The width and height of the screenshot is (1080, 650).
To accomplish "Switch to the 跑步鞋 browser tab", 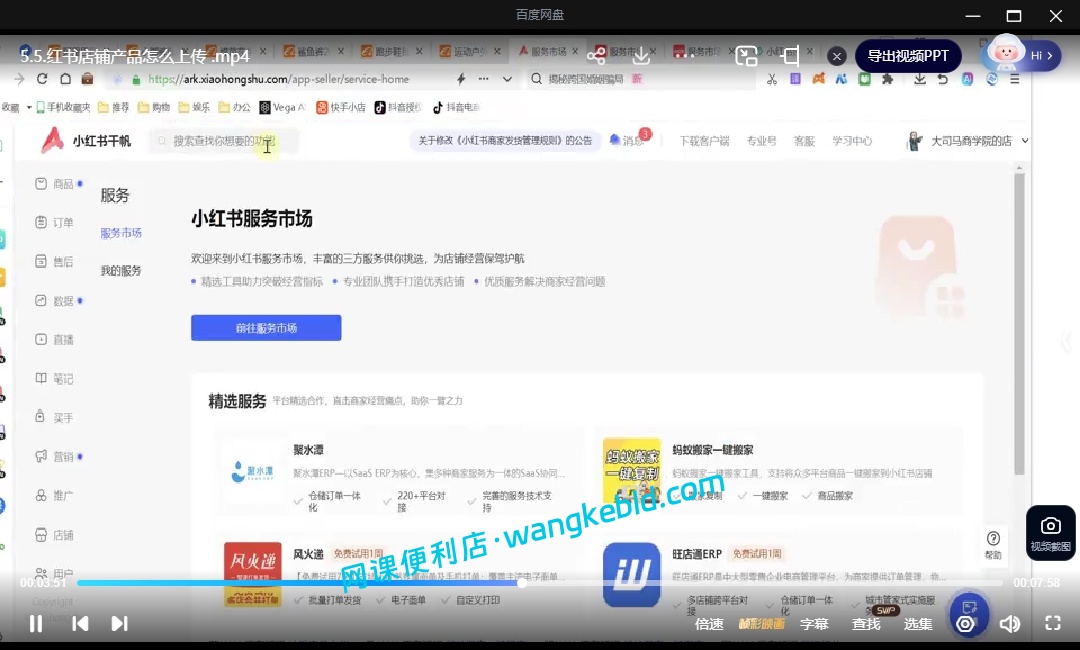I will click(x=390, y=52).
